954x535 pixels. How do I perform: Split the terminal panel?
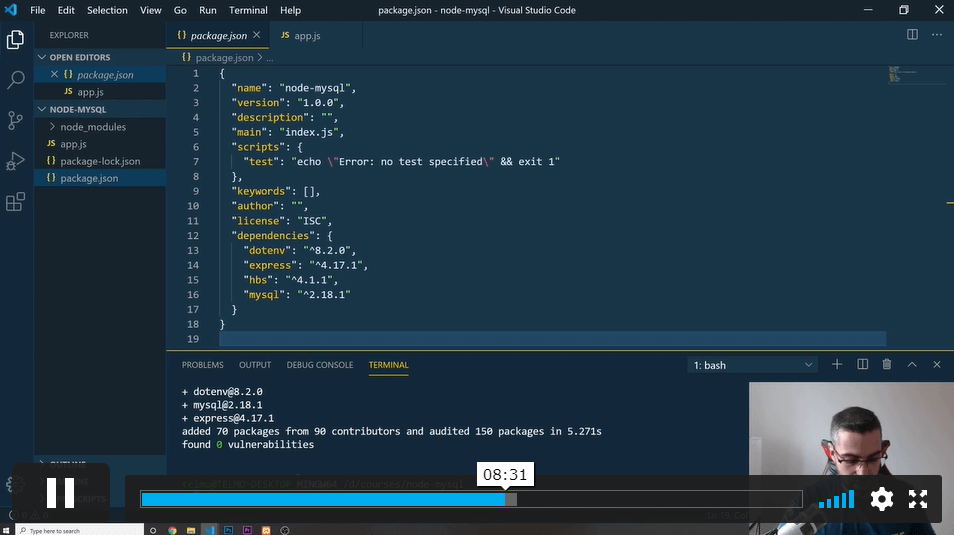(862, 365)
